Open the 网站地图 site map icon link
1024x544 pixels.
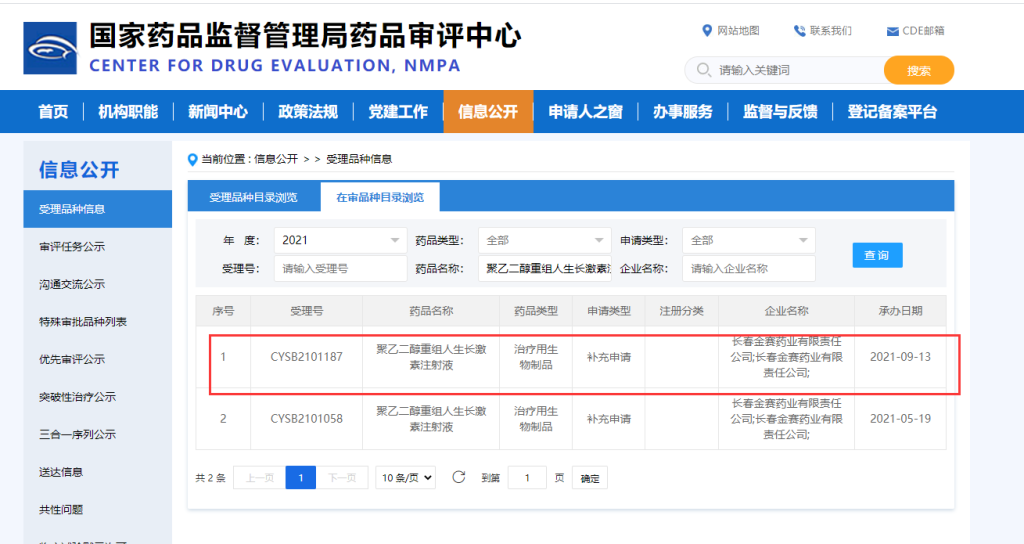[708, 31]
